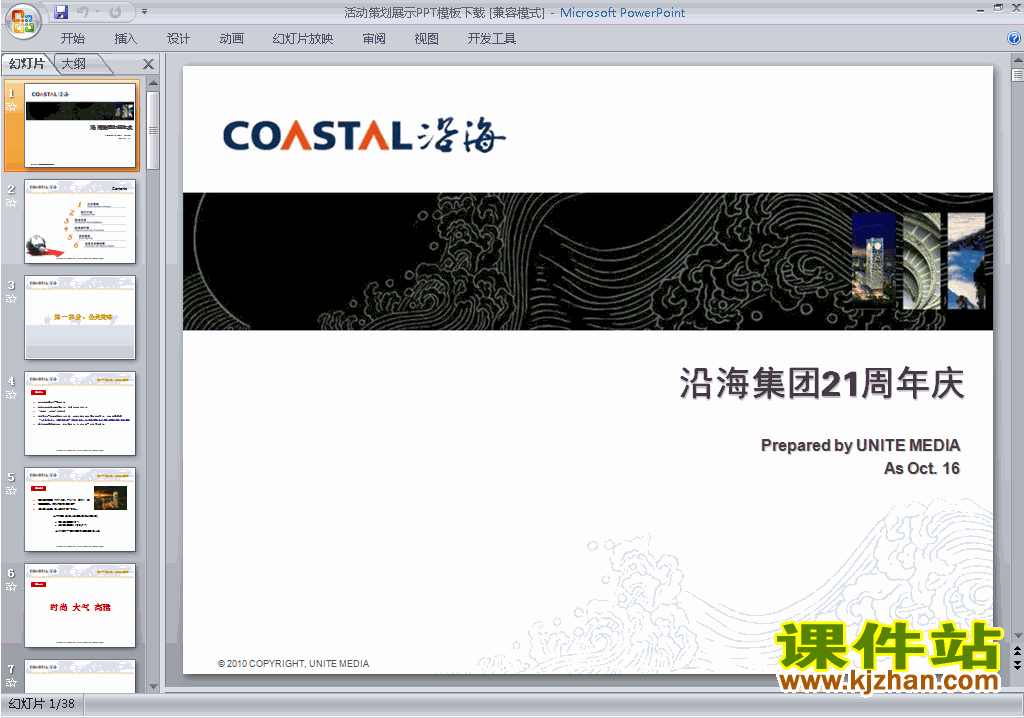Image resolution: width=1024 pixels, height=718 pixels.
Task: Open the Customize Quick Access Toolbar dropdown
Action: [144, 12]
